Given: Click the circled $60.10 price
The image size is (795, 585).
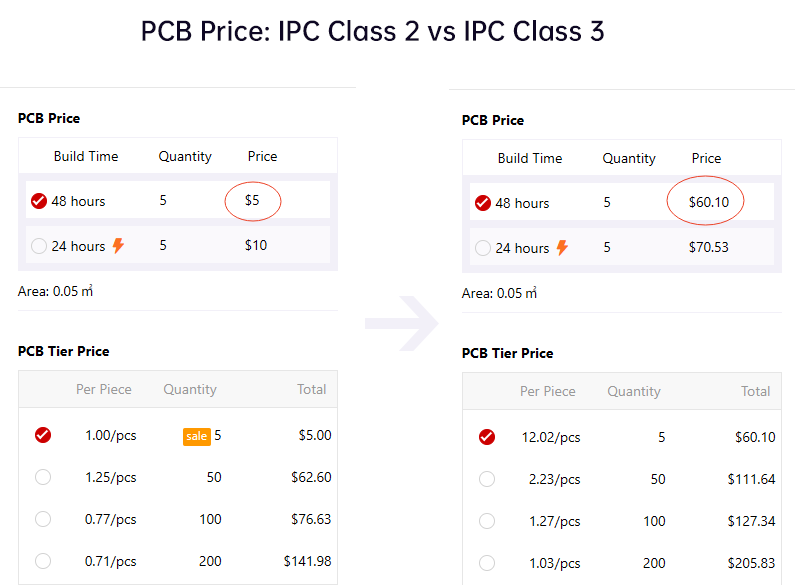Looking at the screenshot, I should (708, 203).
